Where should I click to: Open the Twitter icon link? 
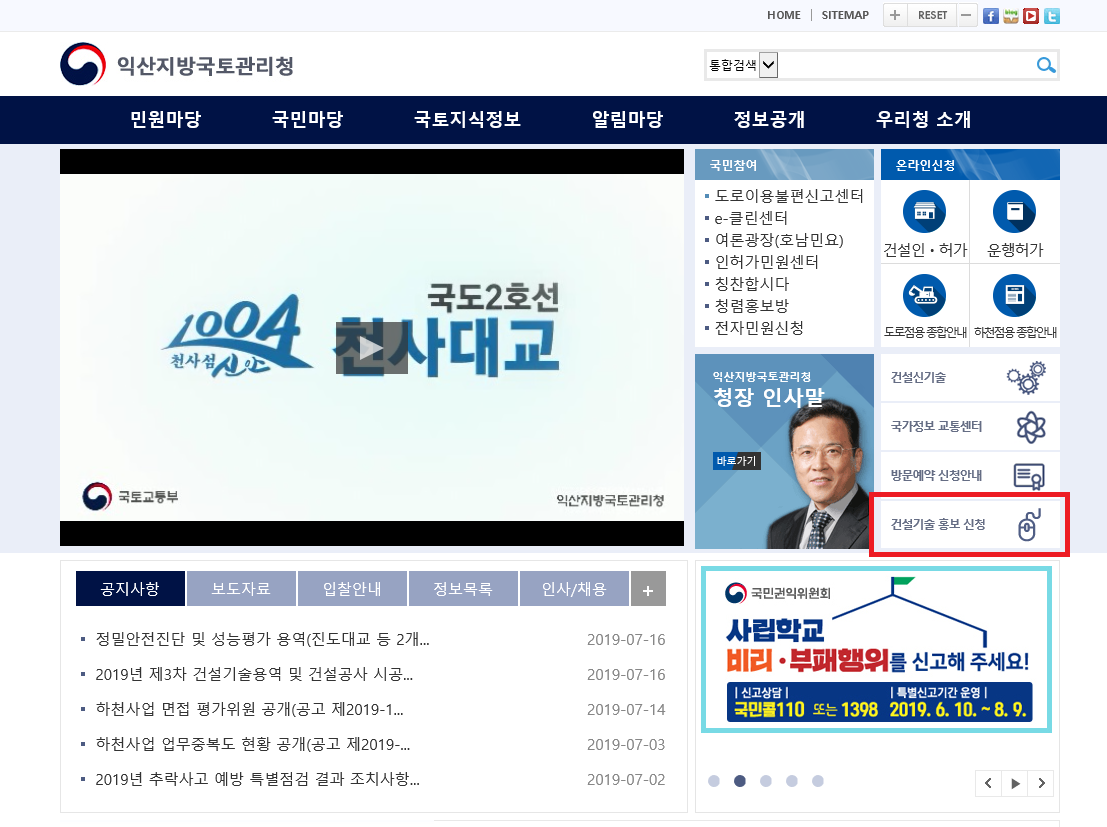tap(1051, 16)
